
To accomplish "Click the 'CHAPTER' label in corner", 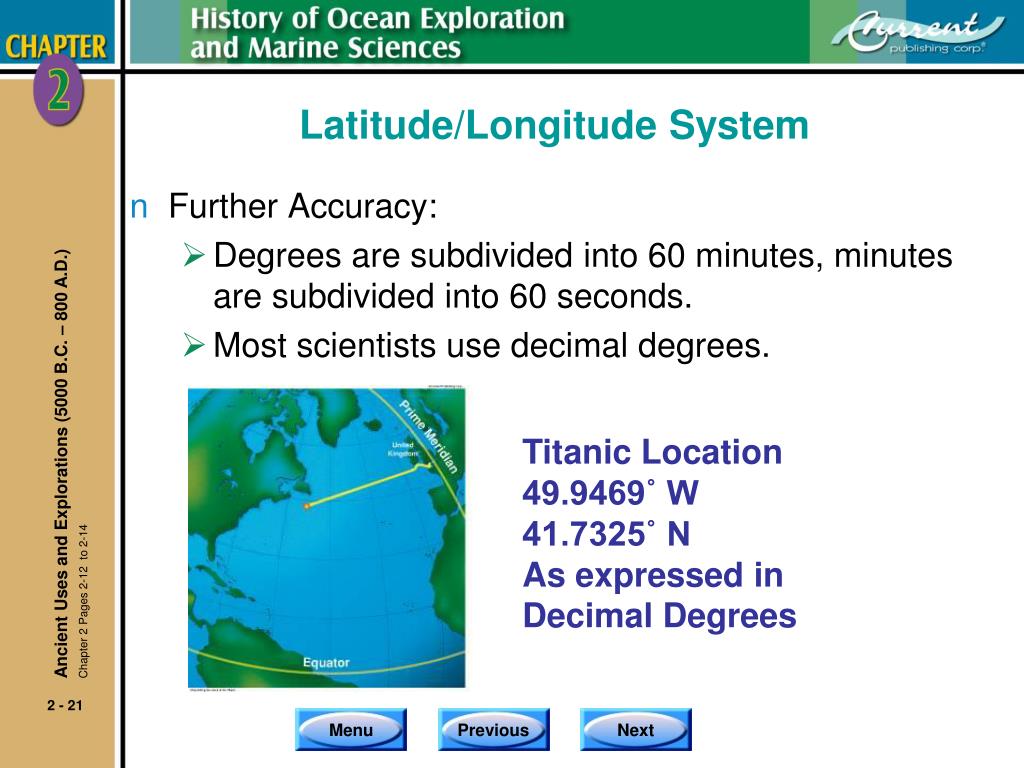I will [56, 46].
